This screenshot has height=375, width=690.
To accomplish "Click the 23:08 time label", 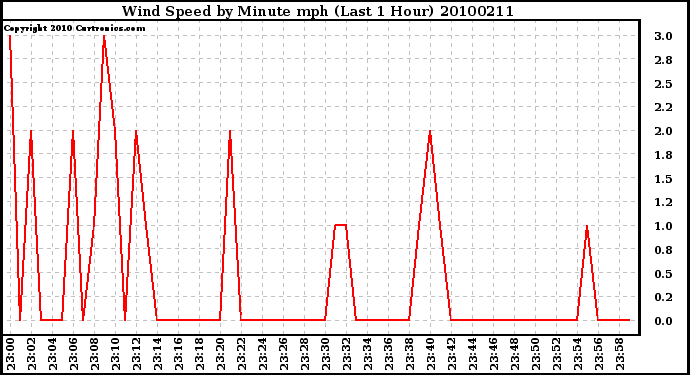I will [x=95, y=354].
